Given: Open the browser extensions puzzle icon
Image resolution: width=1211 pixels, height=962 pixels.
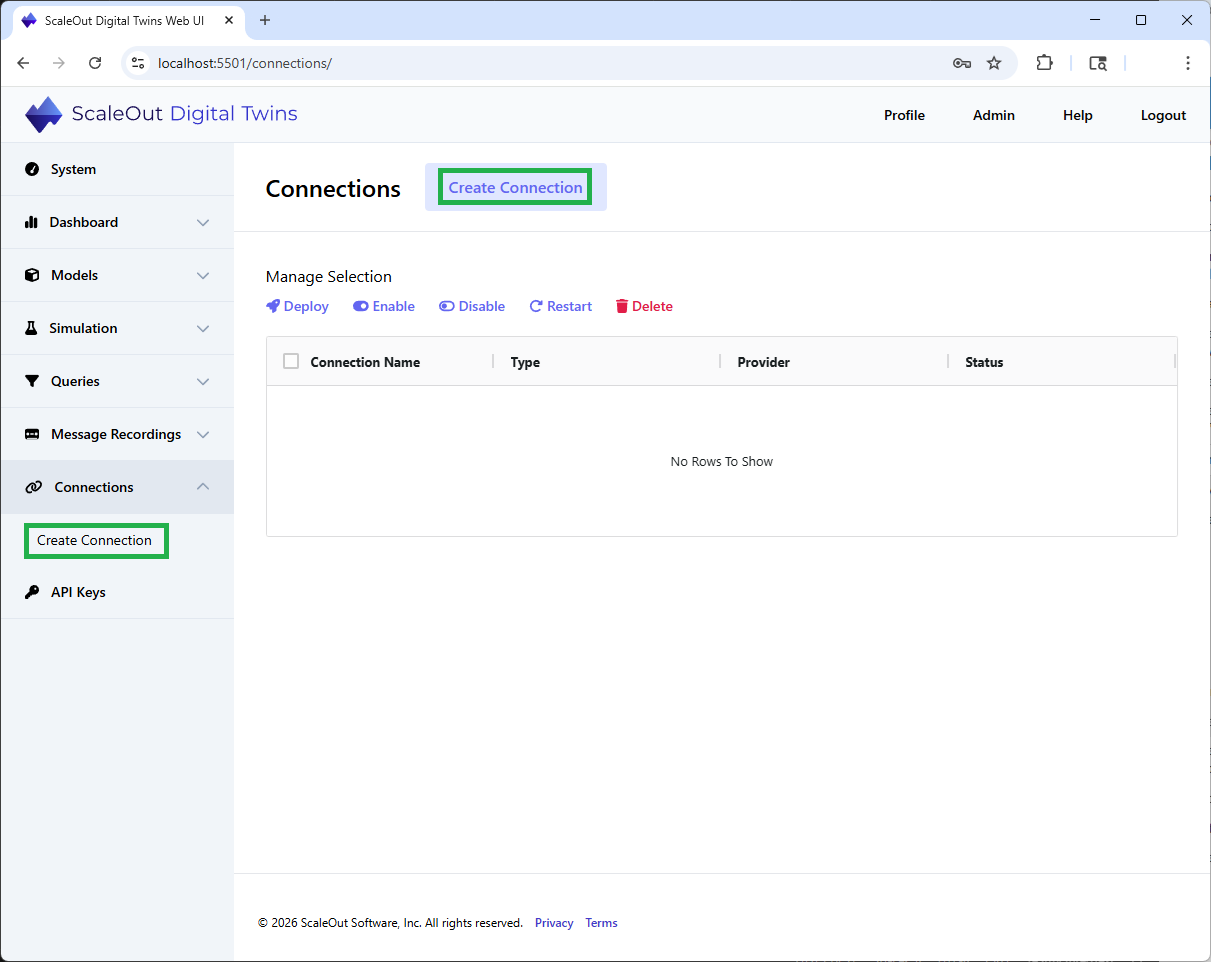Looking at the screenshot, I should click(x=1044, y=63).
